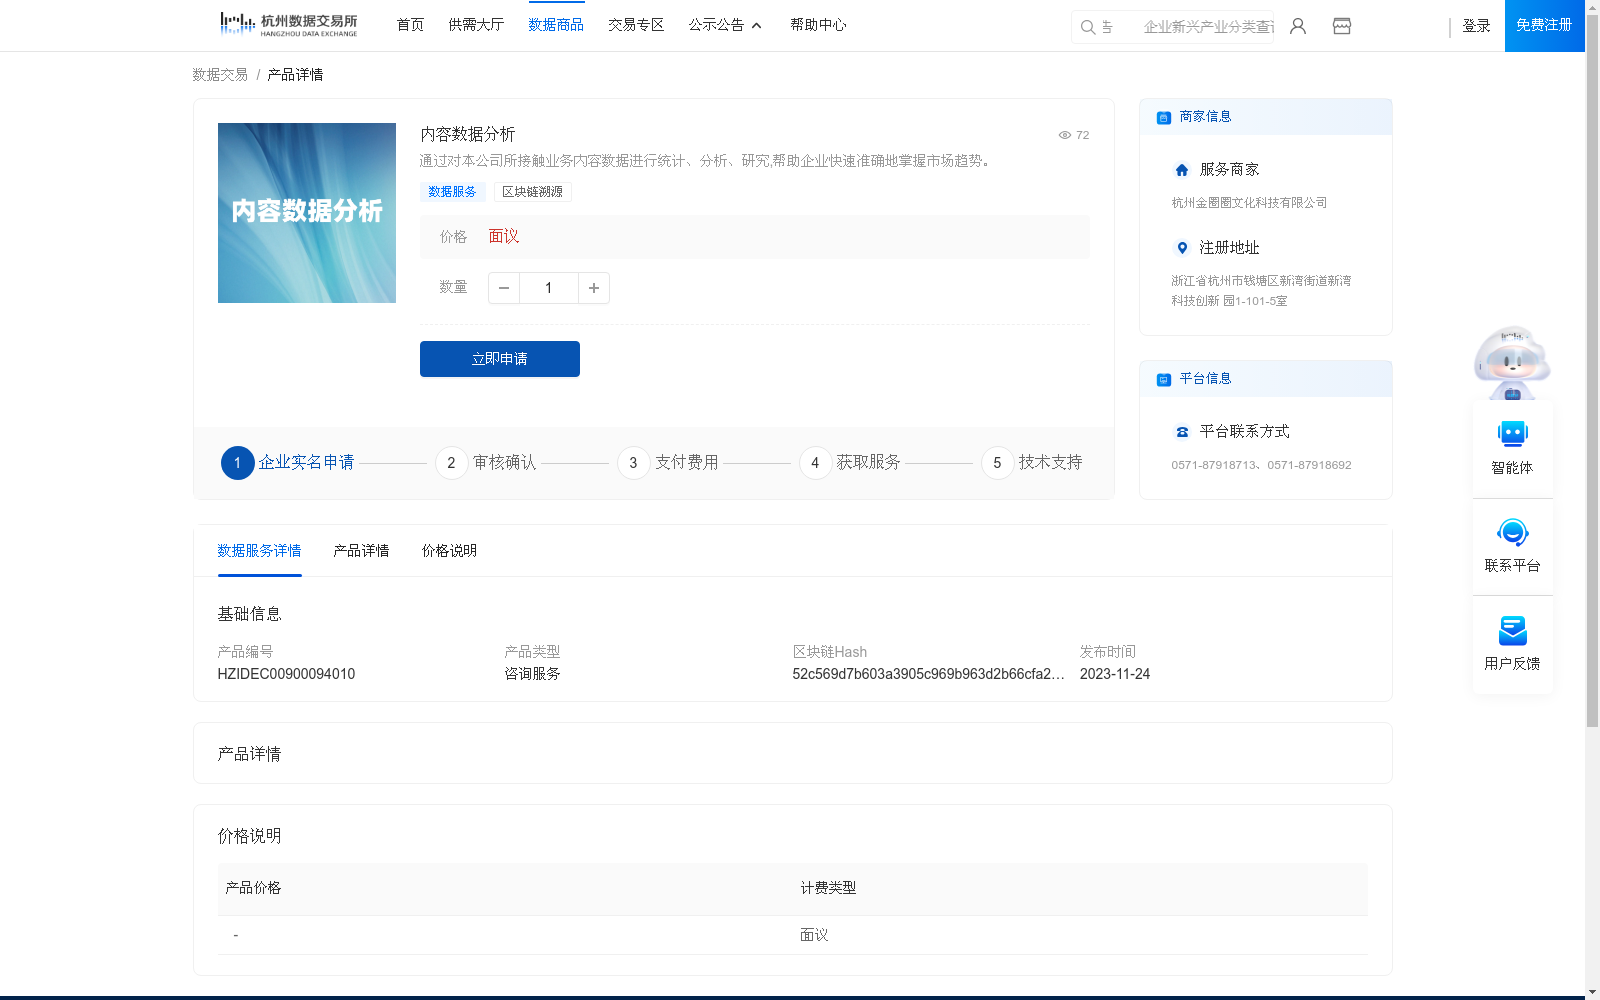Open the 智能体 assistant widget
1600x1000 pixels.
1512,448
